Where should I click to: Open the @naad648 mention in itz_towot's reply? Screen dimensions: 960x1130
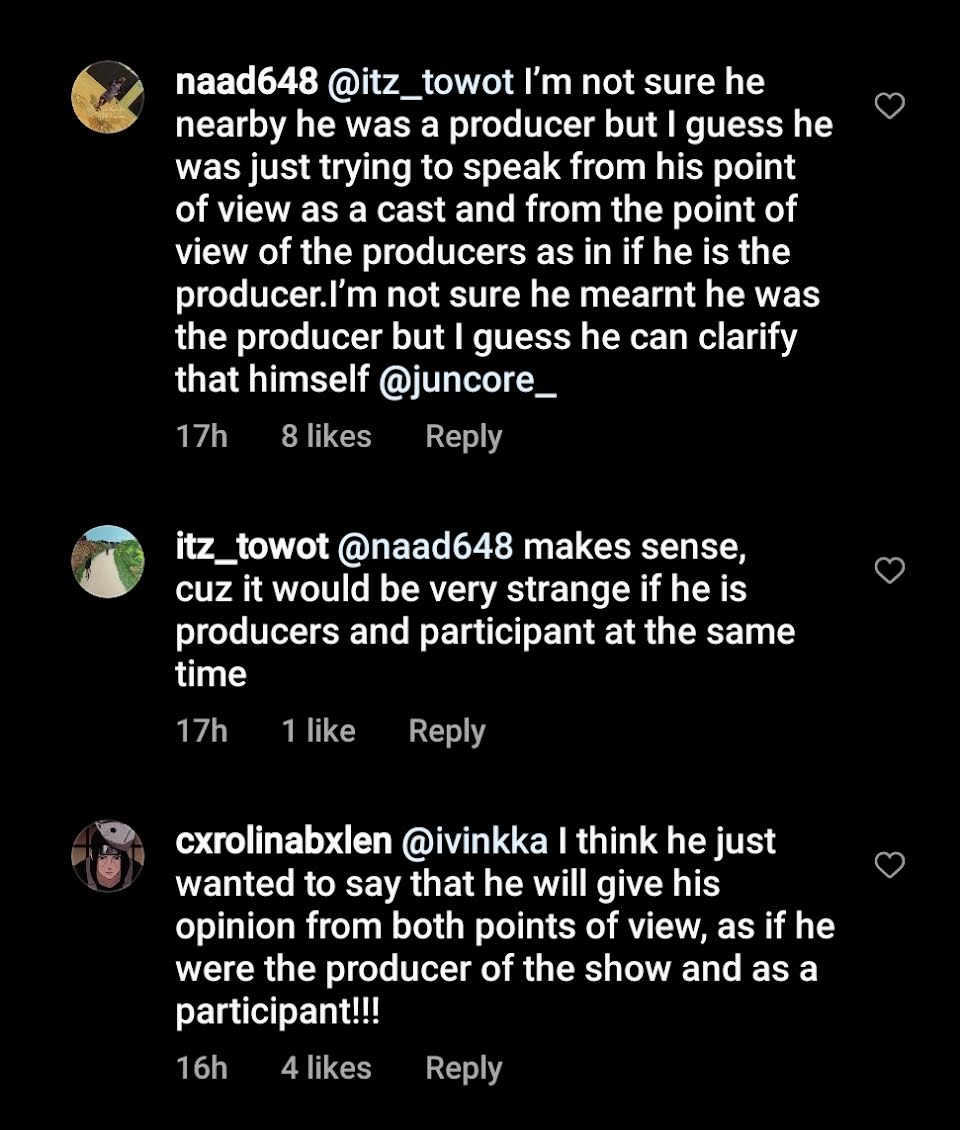425,547
